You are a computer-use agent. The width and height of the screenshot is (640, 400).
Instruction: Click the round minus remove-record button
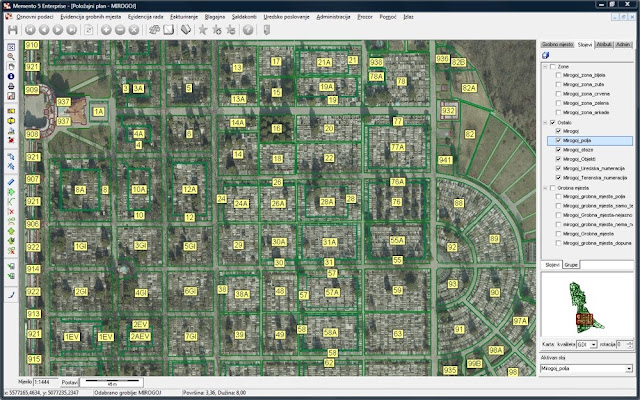(120, 30)
